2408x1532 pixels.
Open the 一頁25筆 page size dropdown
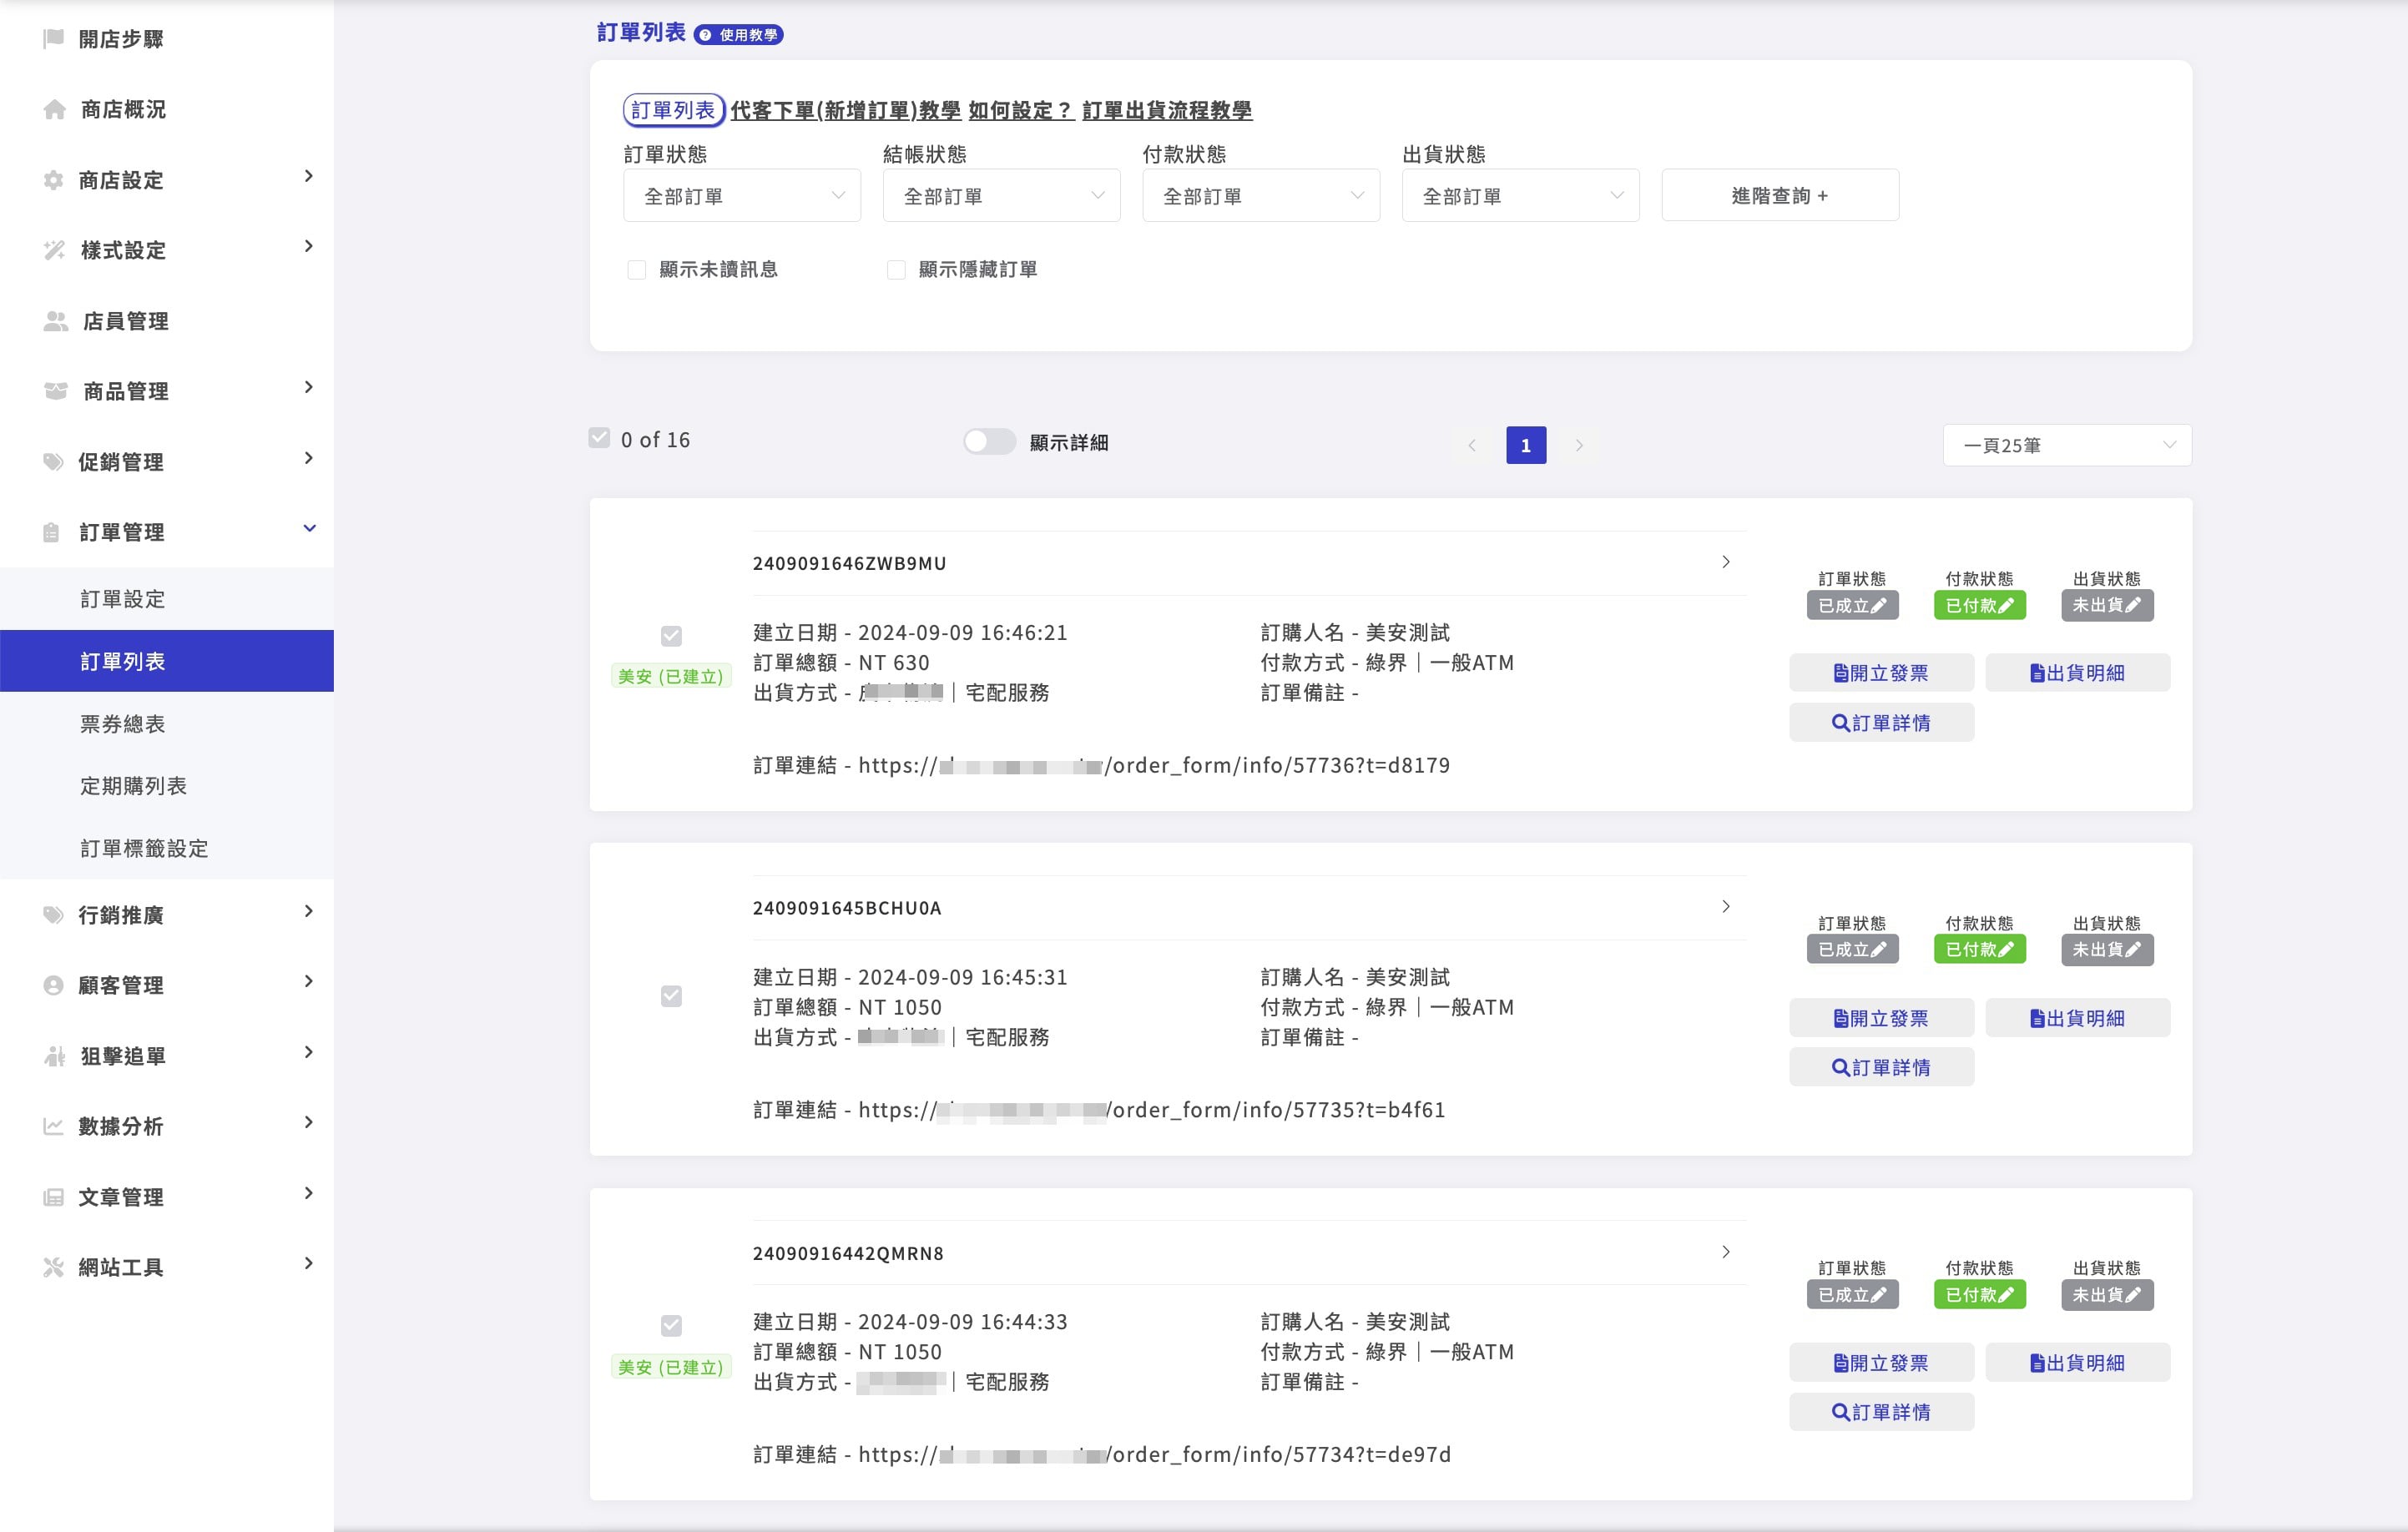click(2067, 445)
